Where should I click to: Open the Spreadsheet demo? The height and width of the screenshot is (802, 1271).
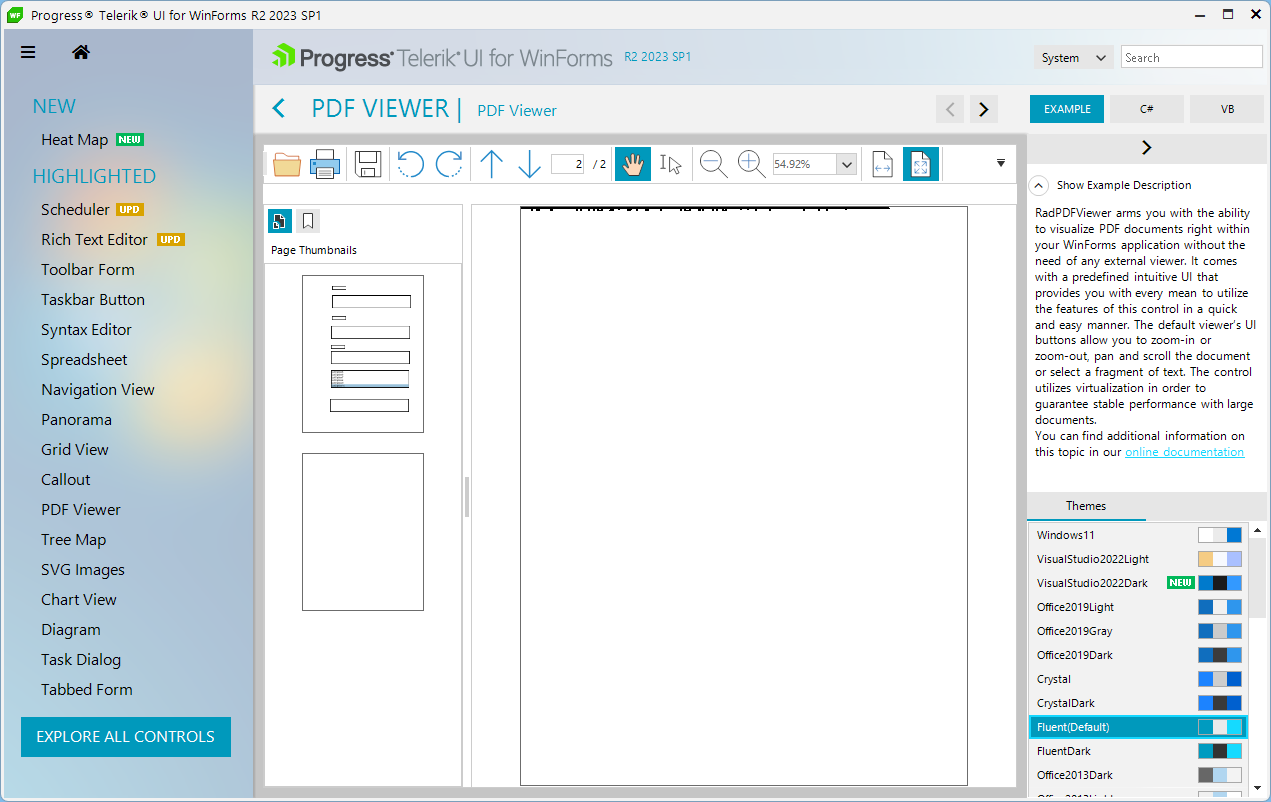[x=84, y=360]
